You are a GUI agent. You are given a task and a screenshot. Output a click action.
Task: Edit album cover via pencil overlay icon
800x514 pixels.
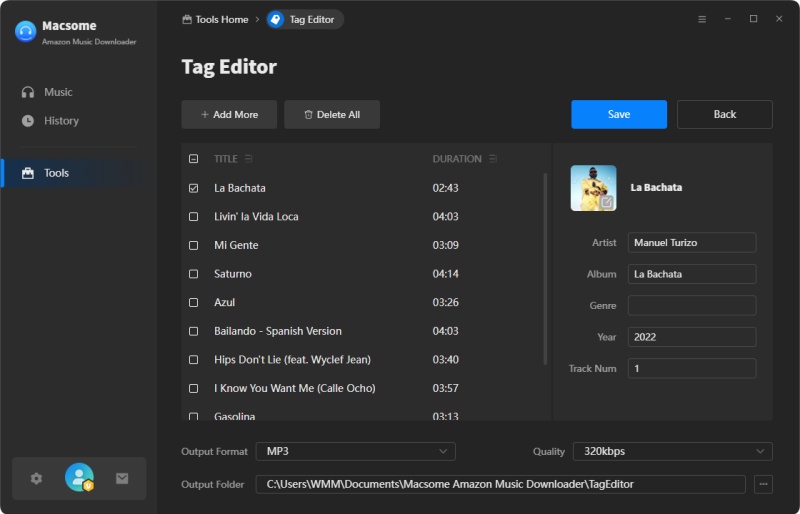(x=606, y=202)
